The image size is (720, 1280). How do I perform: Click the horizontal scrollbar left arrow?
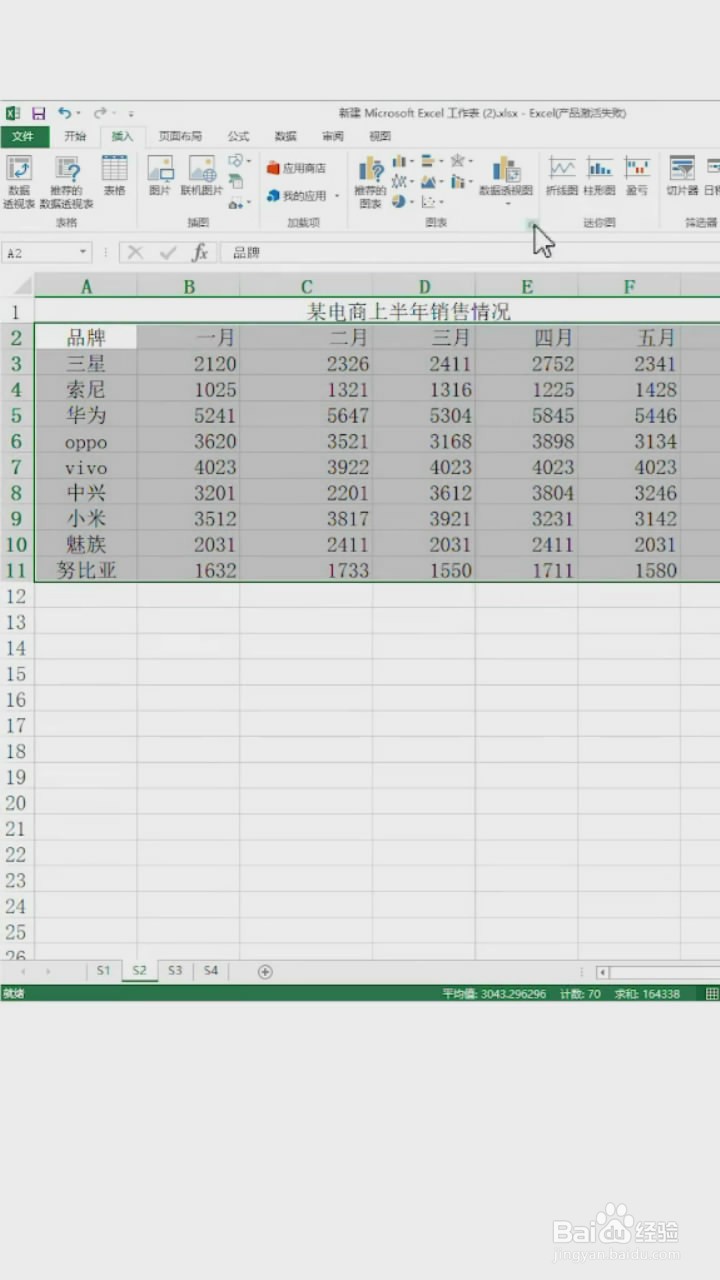602,972
